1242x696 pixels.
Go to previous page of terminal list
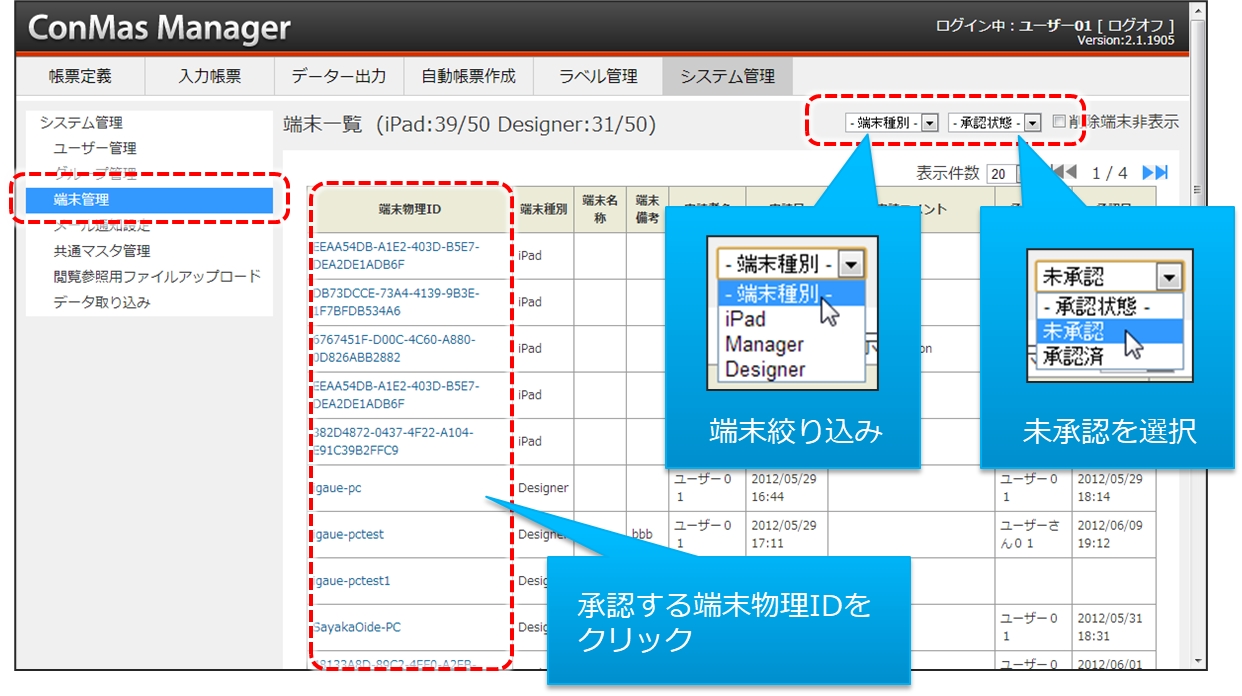pos(1071,172)
